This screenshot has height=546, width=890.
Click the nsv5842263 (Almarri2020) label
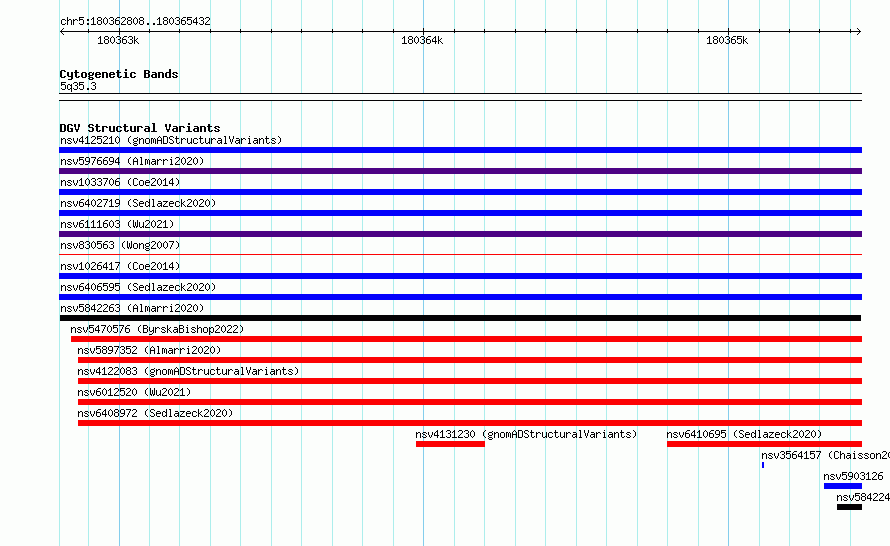pyautogui.click(x=132, y=308)
